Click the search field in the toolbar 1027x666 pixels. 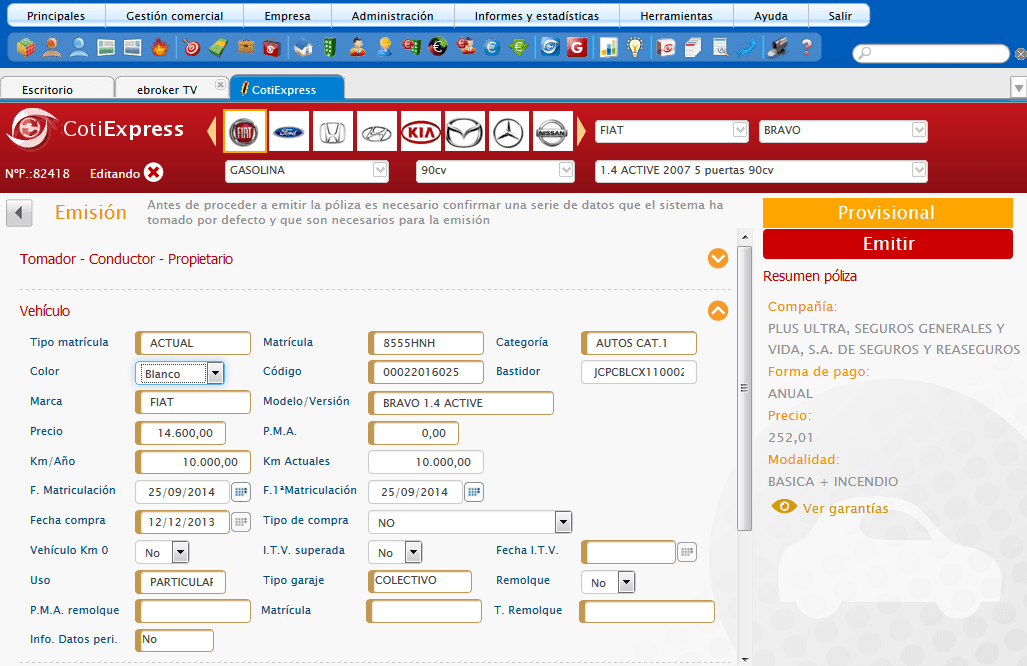[931, 53]
